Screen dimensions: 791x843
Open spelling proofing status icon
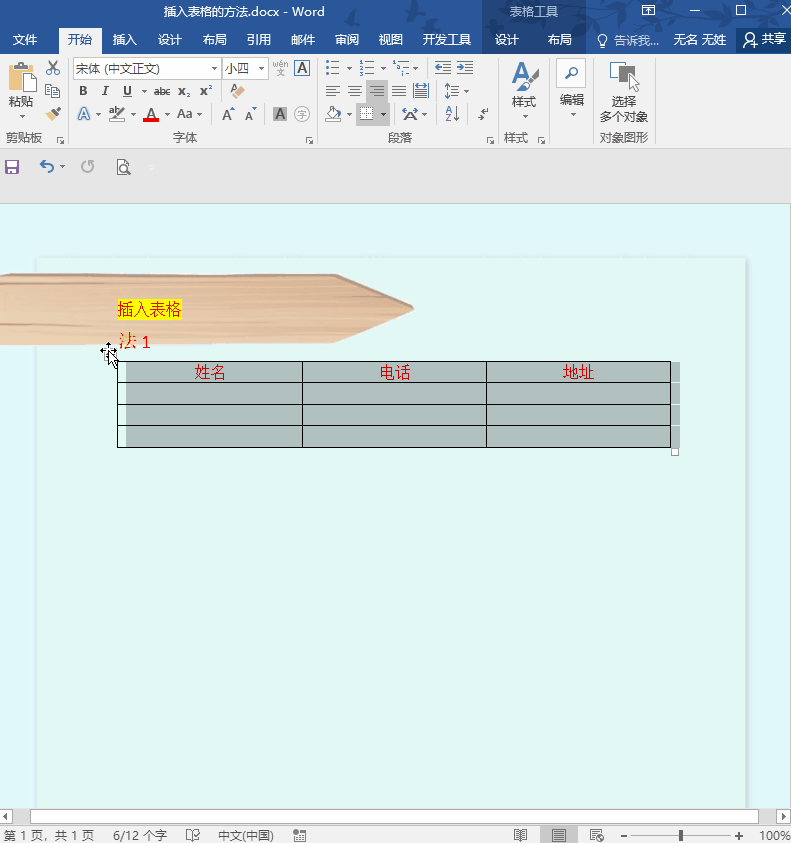click(x=193, y=835)
